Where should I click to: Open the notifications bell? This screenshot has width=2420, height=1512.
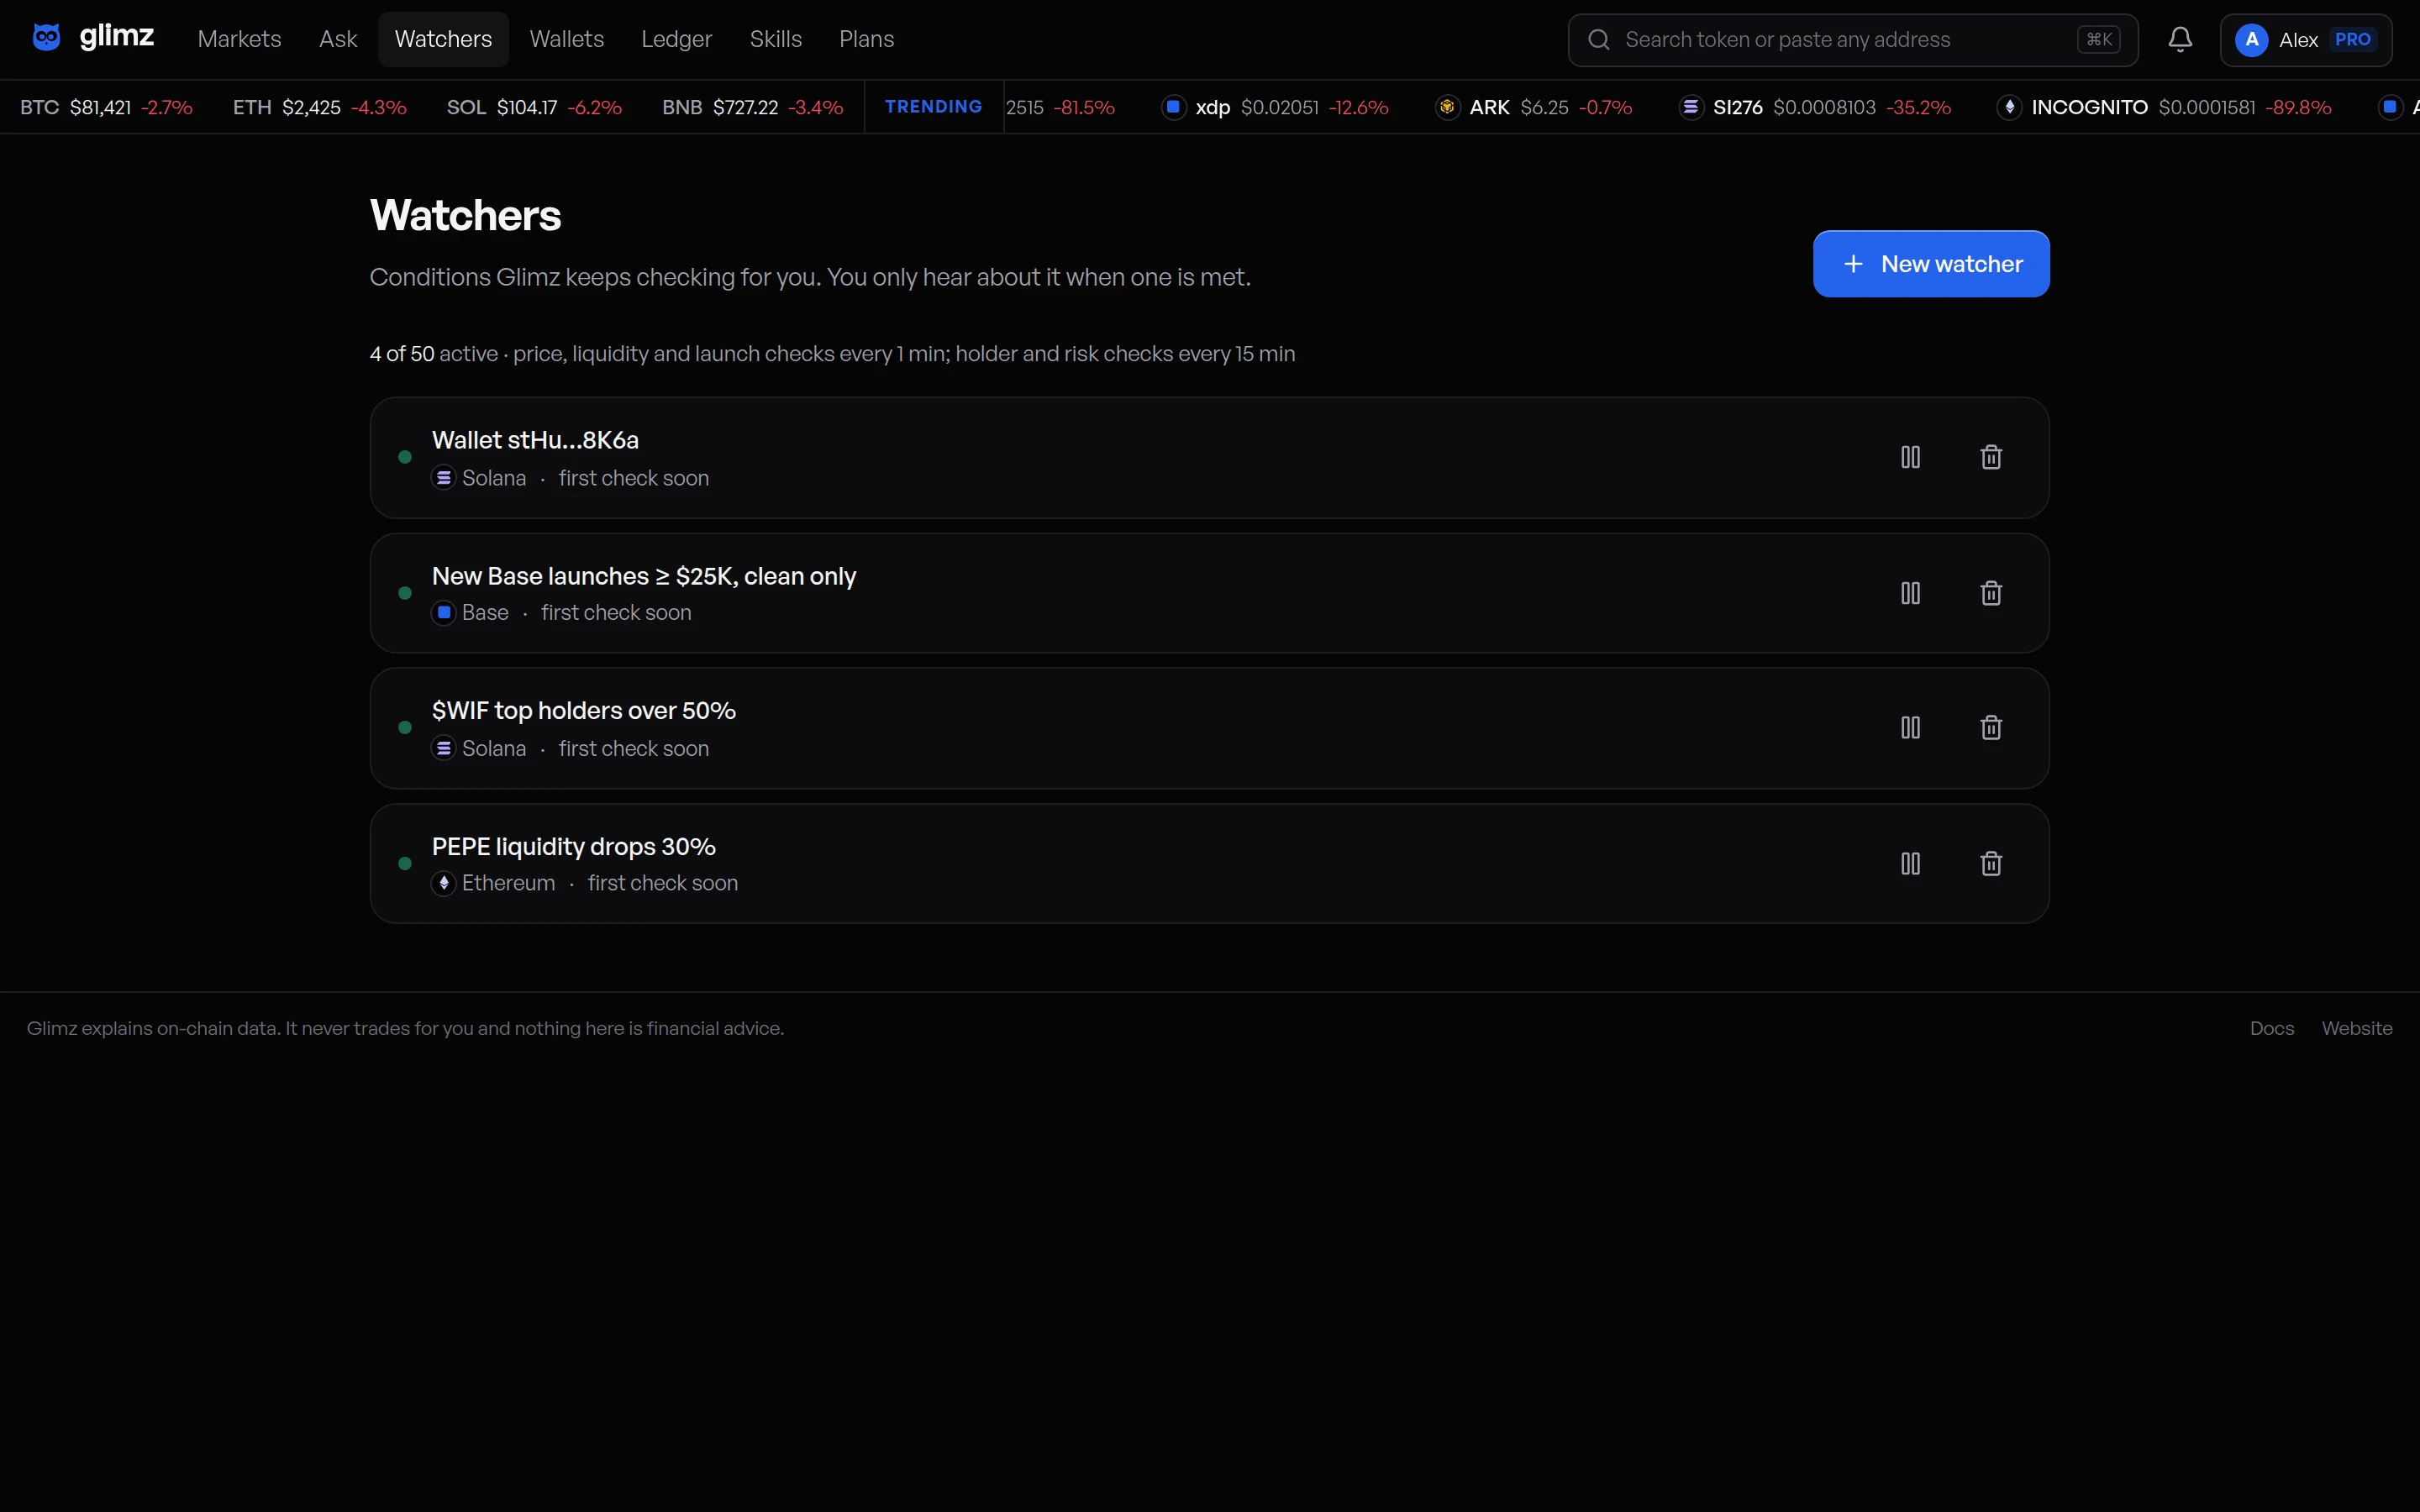2180,40
